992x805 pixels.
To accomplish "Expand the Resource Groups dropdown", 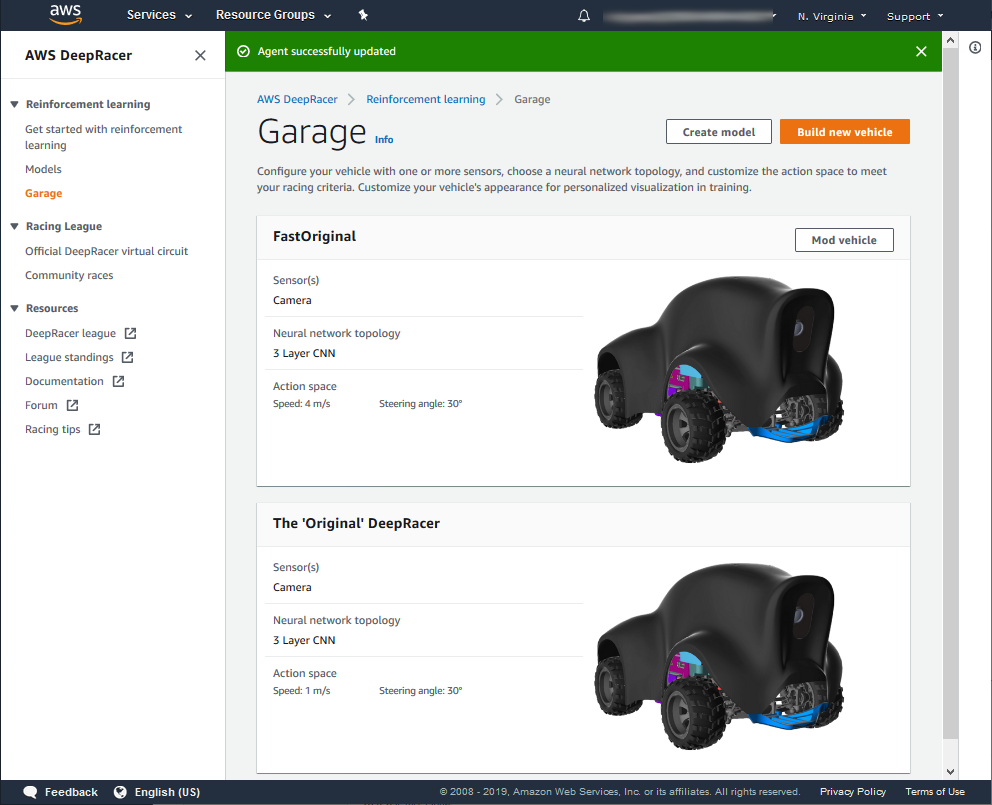I will pos(273,16).
